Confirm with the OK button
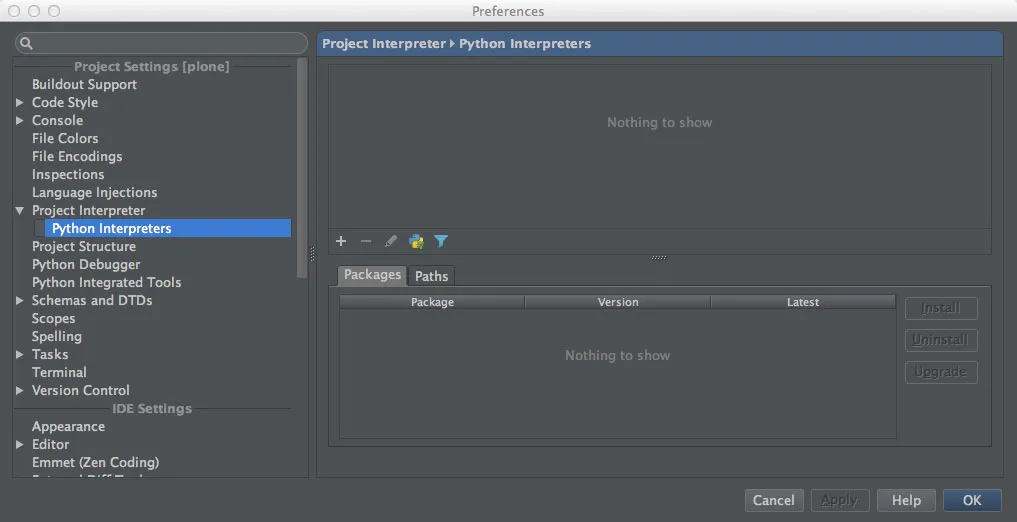The width and height of the screenshot is (1017, 522). pyautogui.click(x=972, y=501)
